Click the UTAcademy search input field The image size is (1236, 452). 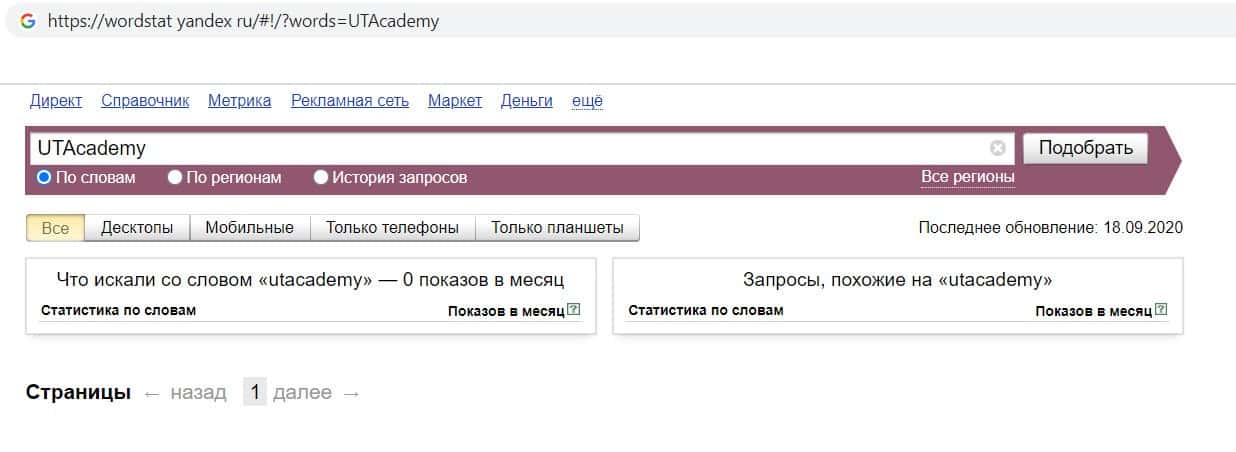(500, 148)
